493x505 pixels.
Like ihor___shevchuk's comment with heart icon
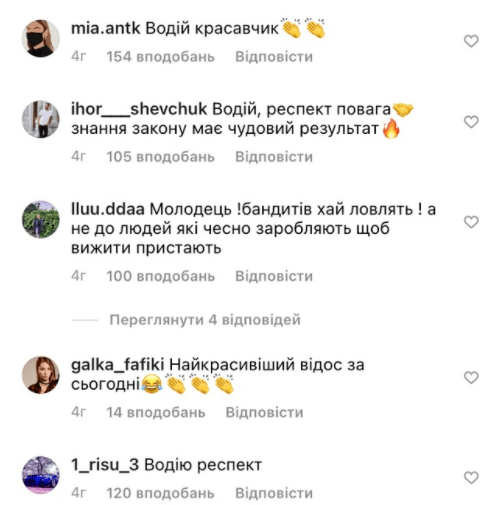point(471,122)
